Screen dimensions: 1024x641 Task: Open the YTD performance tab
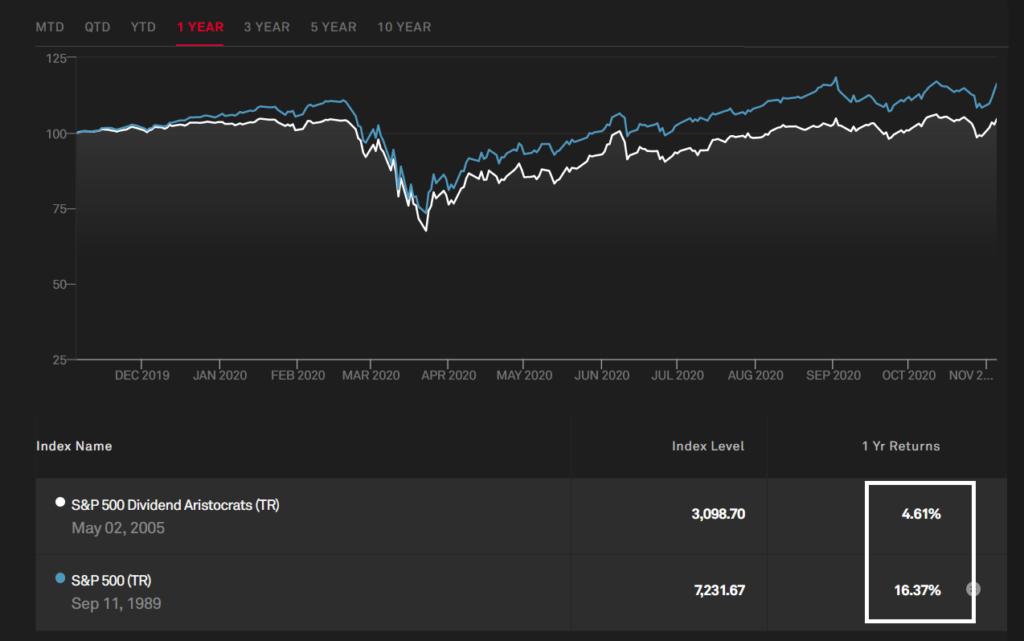coord(143,27)
